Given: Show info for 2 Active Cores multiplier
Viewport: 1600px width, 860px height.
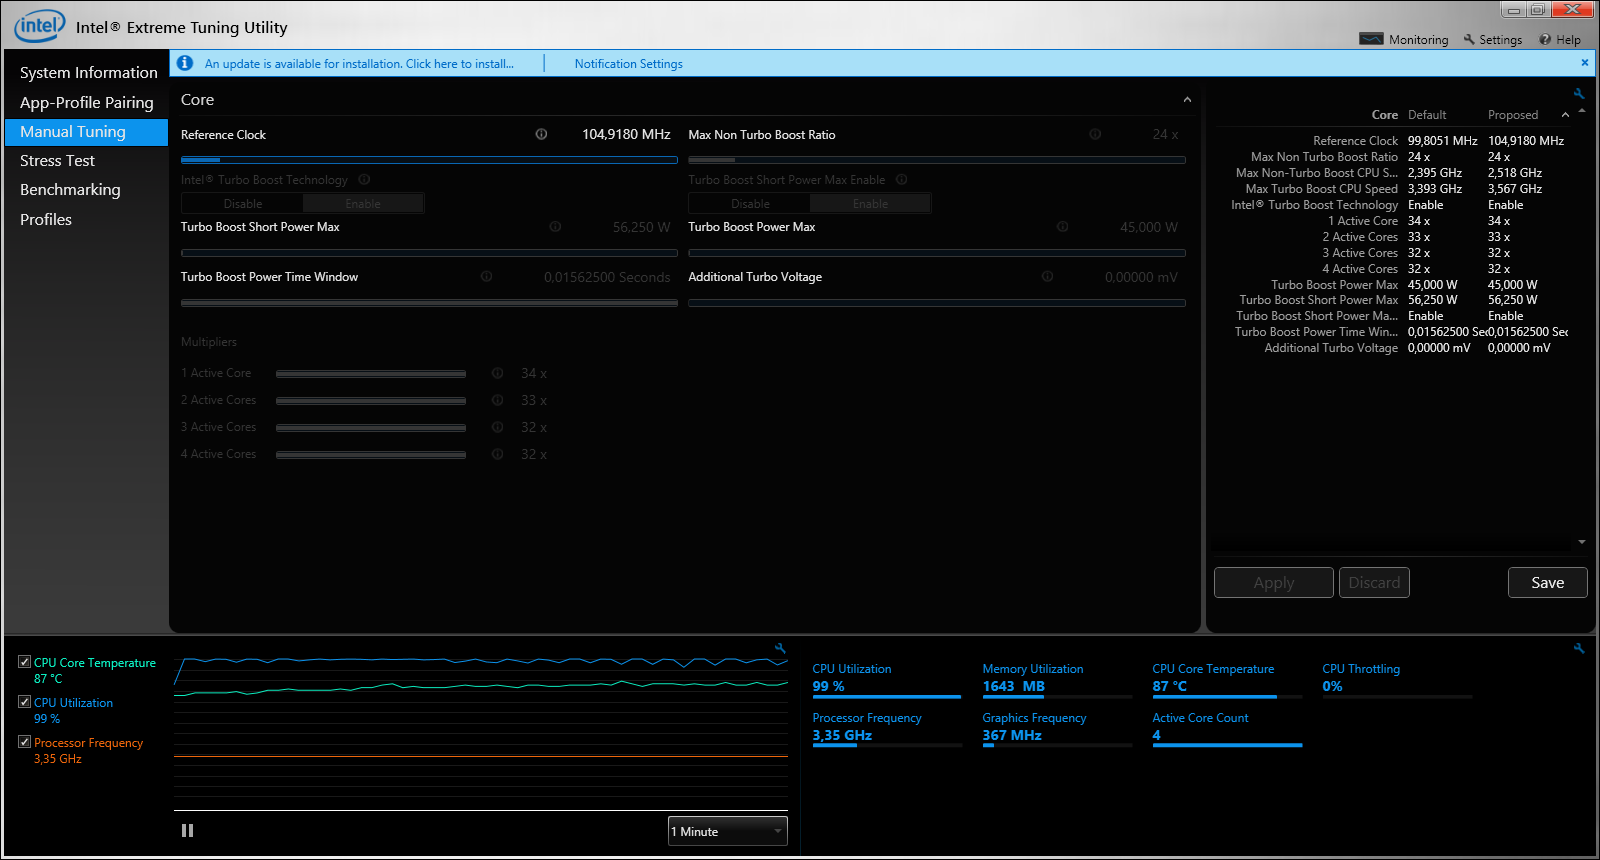Looking at the screenshot, I should pyautogui.click(x=497, y=400).
